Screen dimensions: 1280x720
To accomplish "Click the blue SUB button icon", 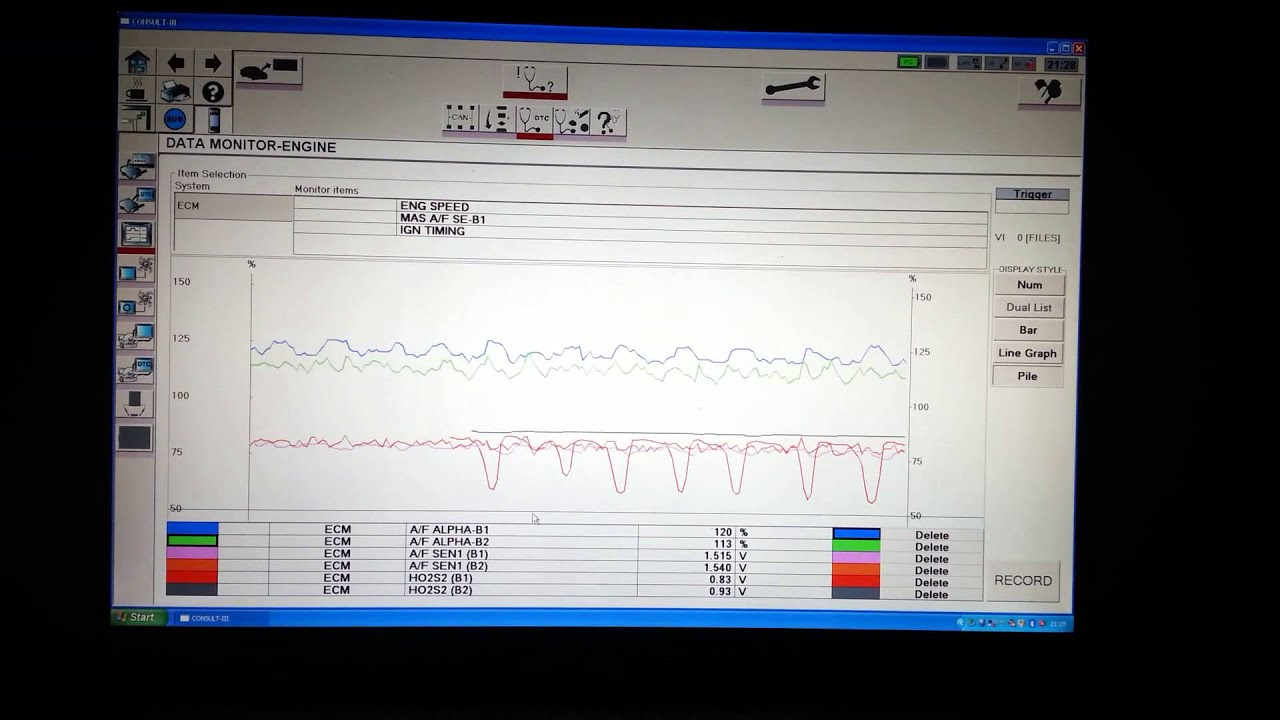I will point(175,120).
